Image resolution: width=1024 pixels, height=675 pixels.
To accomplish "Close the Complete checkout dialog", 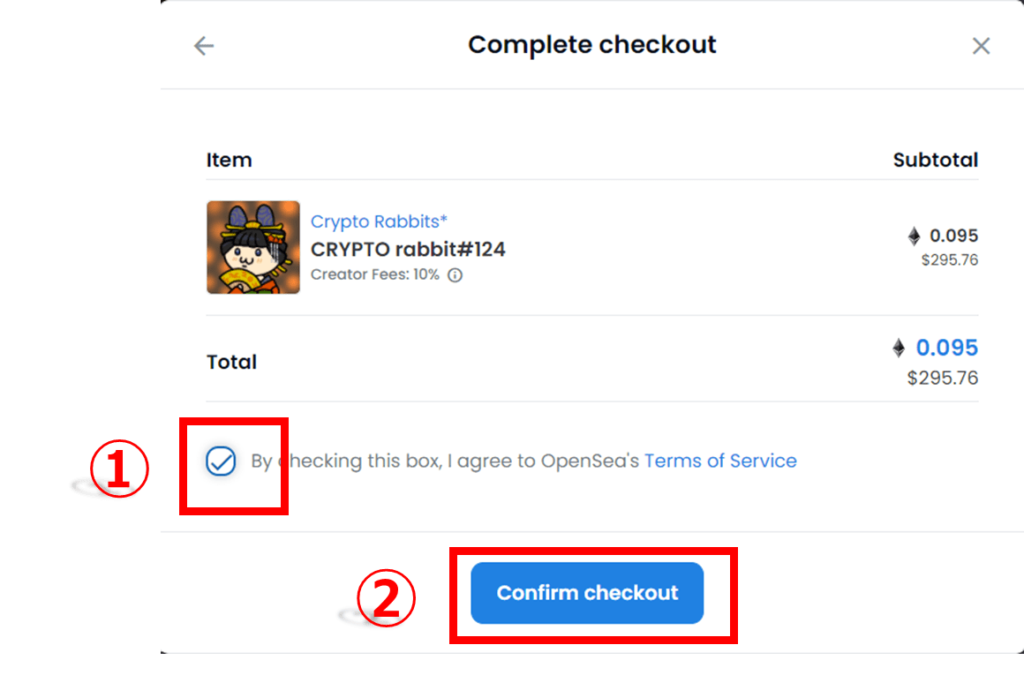I will (x=981, y=46).
